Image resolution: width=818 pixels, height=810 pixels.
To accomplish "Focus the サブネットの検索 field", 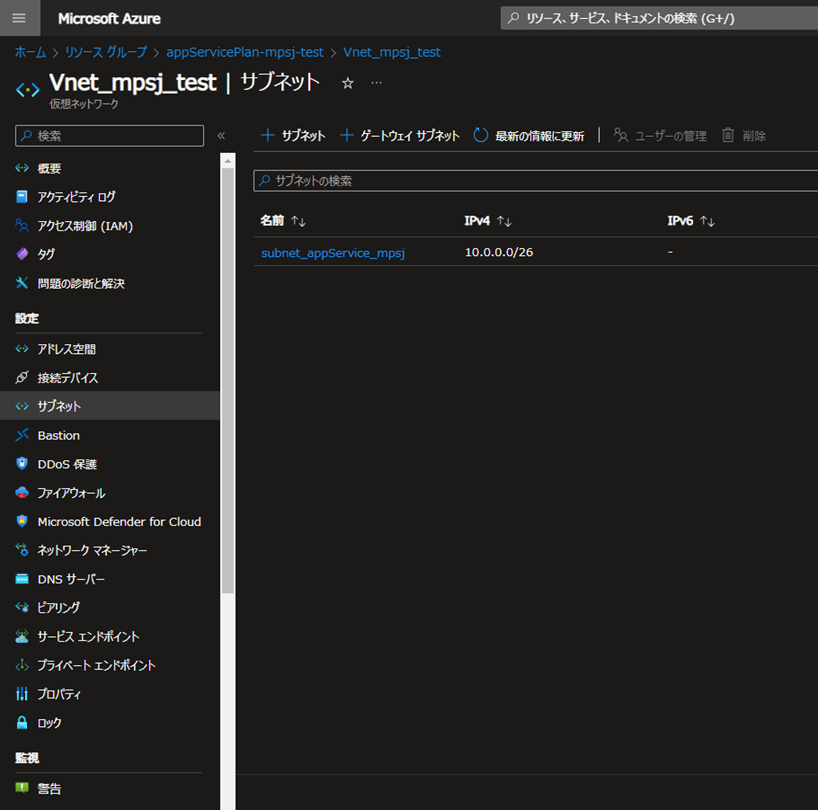I will [x=536, y=180].
